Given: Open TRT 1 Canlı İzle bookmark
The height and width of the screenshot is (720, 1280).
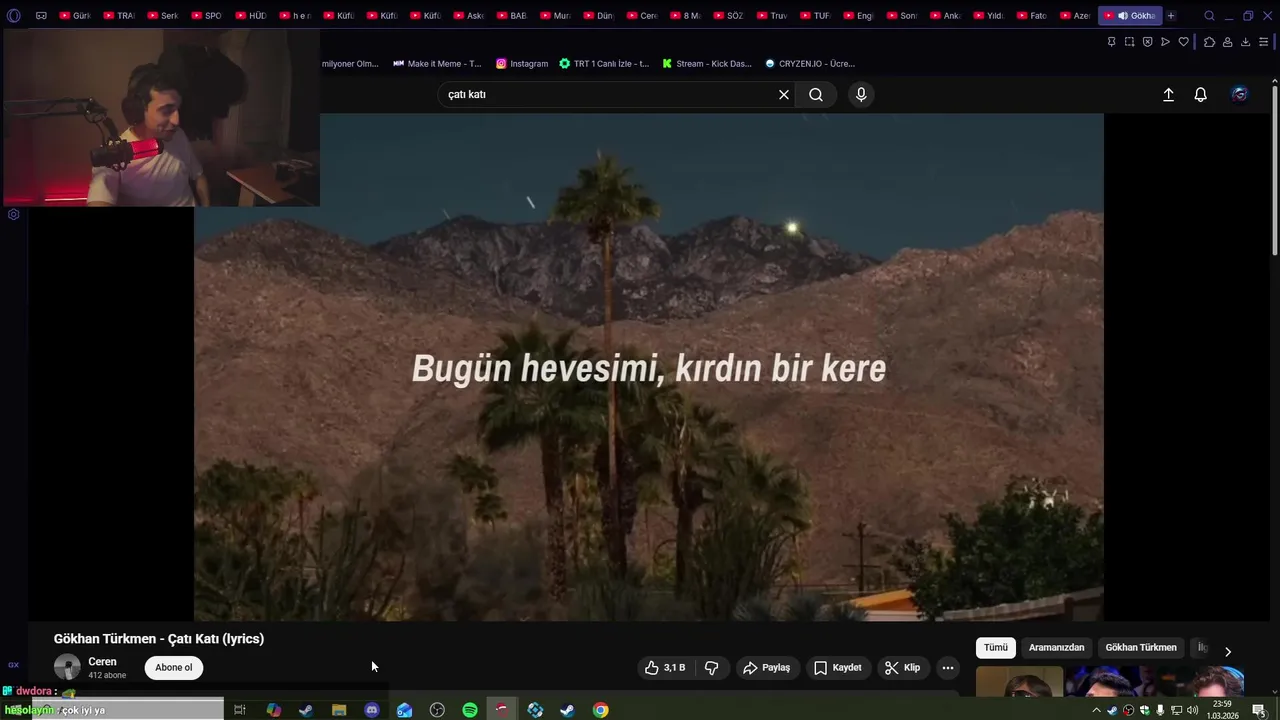Looking at the screenshot, I should click(x=604, y=64).
